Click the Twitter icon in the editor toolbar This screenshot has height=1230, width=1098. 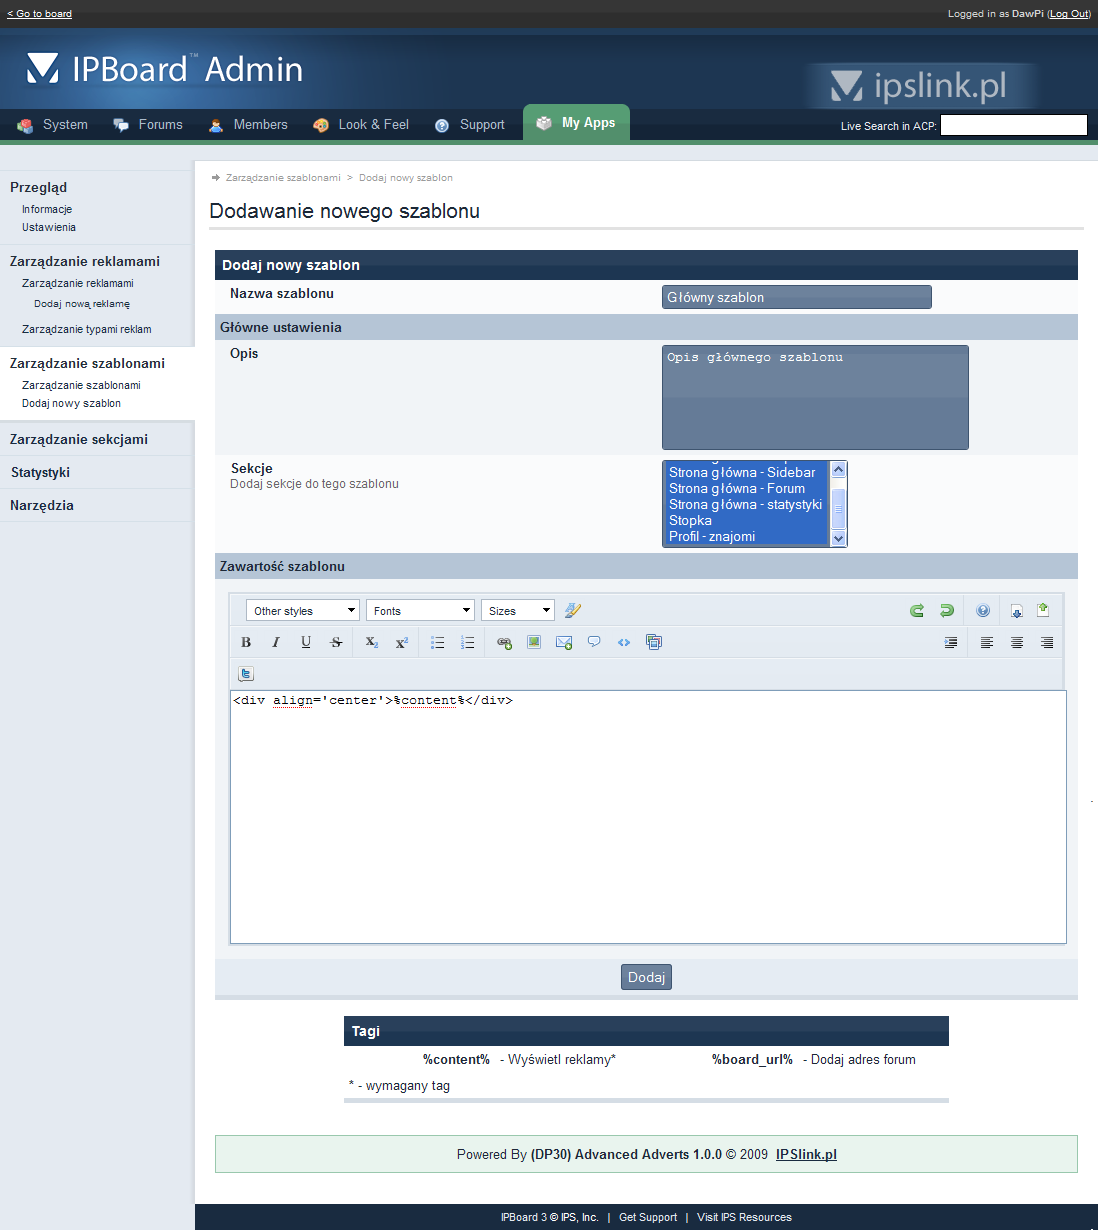pos(246,674)
